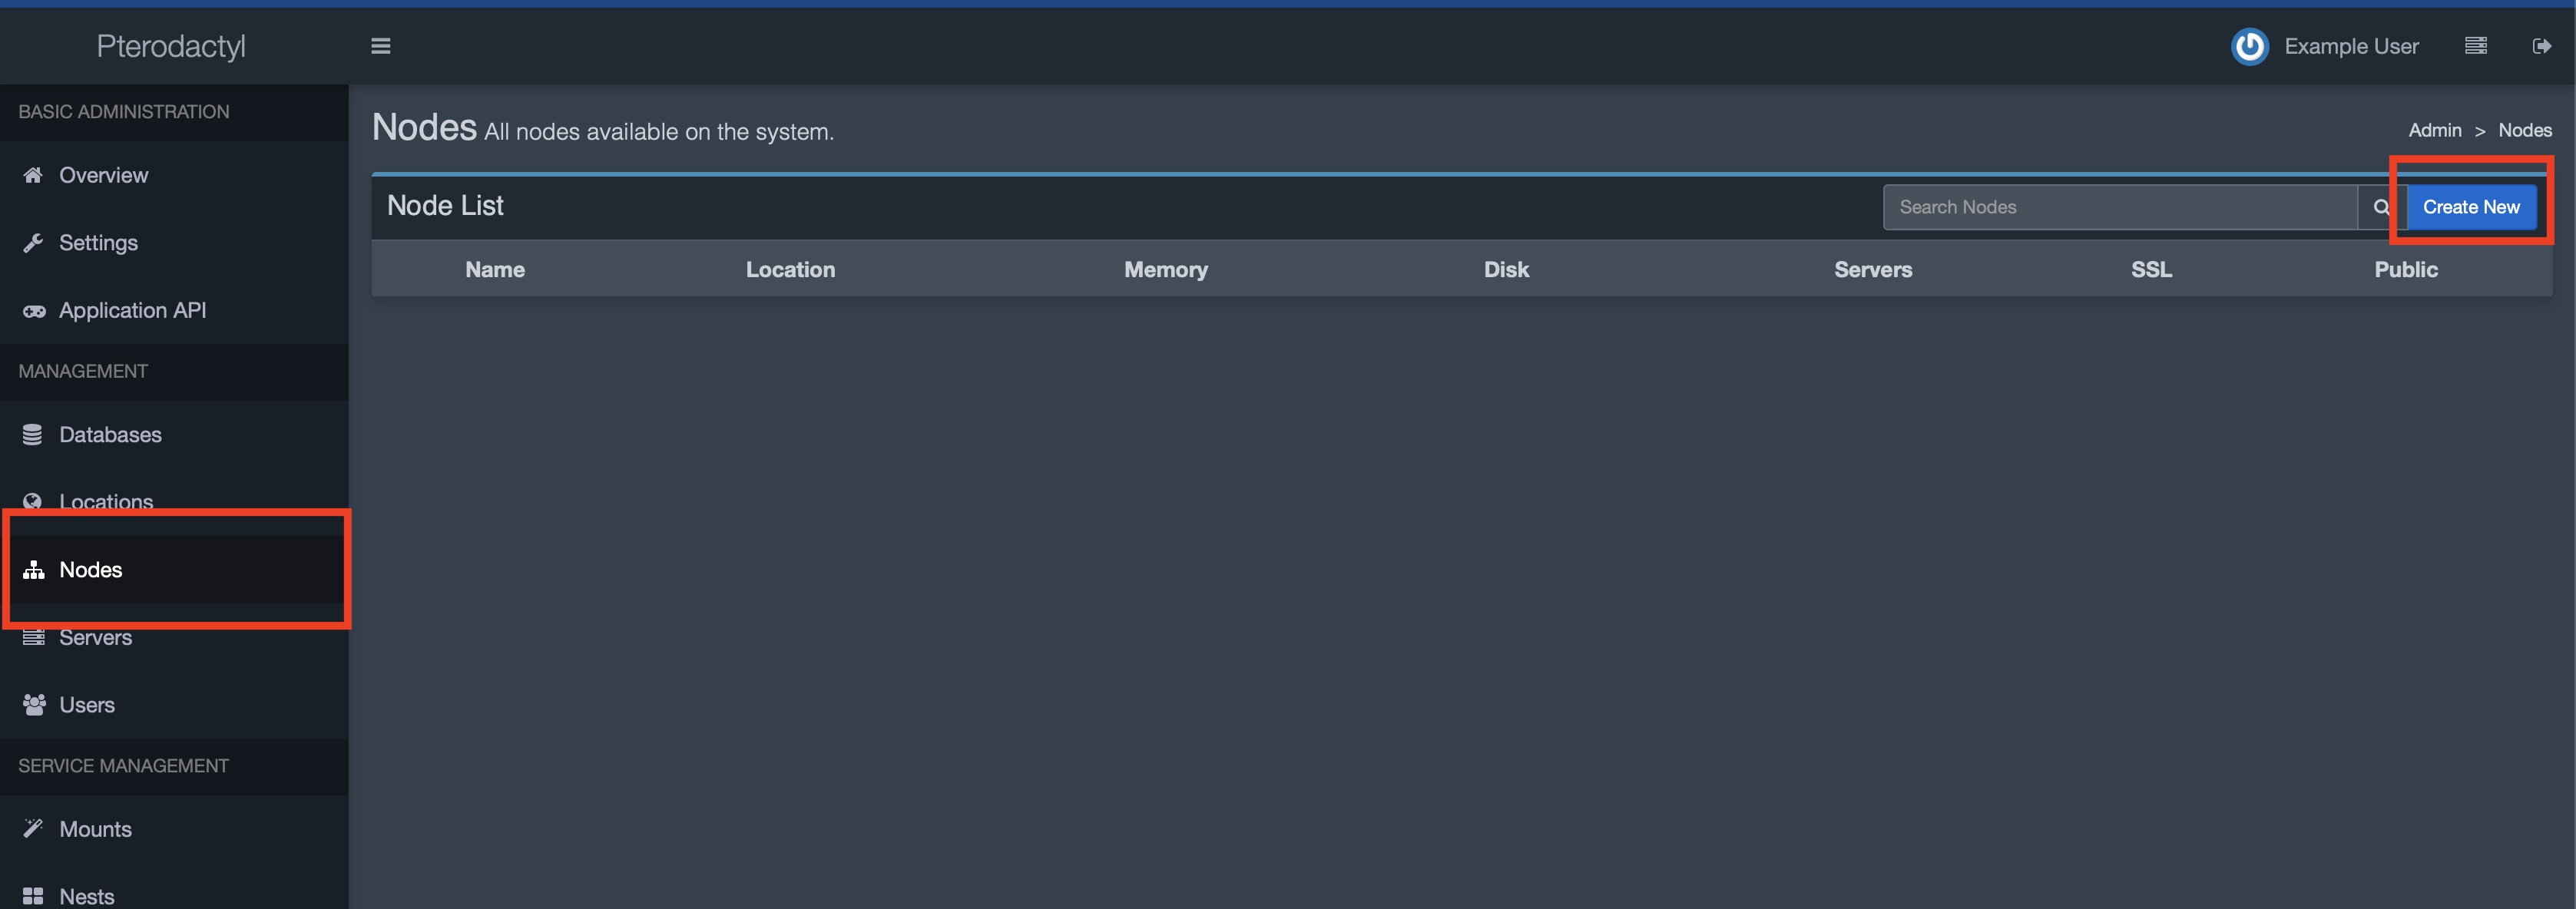Click Create New node button

2471,207
